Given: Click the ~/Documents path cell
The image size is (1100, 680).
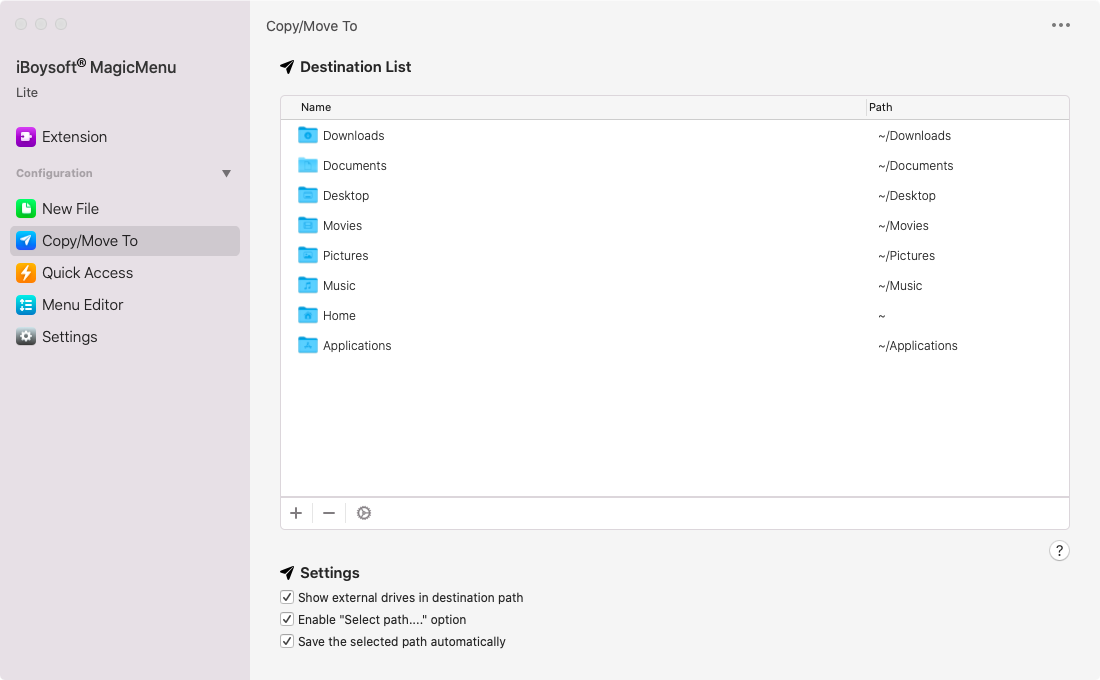Looking at the screenshot, I should tap(915, 166).
